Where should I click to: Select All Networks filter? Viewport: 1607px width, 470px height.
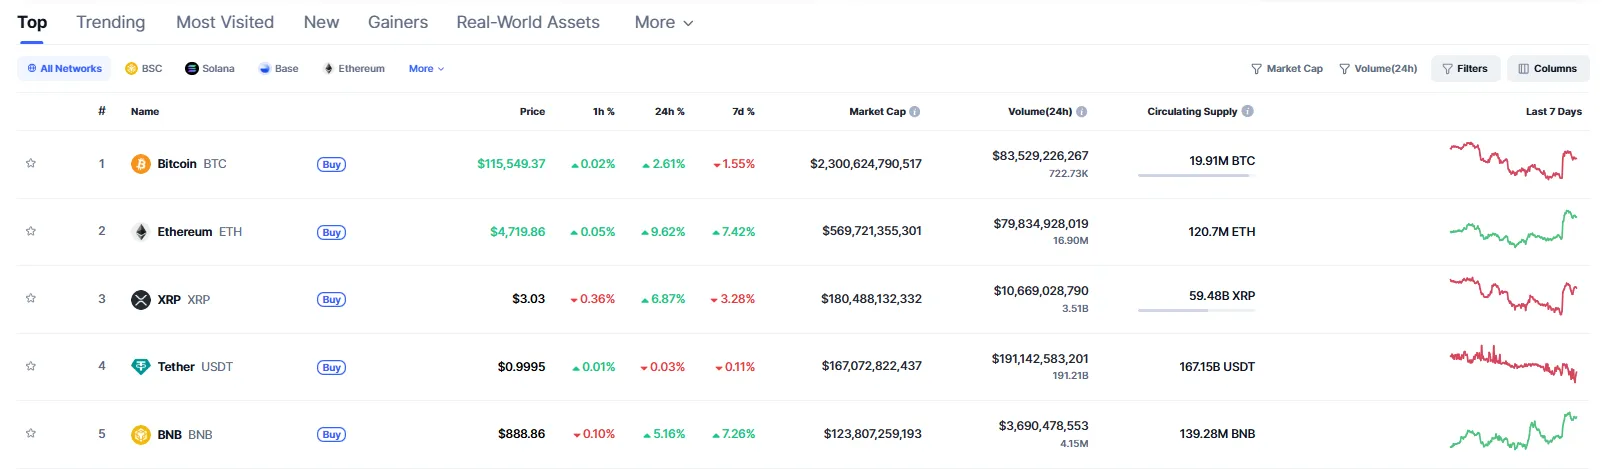(65, 69)
